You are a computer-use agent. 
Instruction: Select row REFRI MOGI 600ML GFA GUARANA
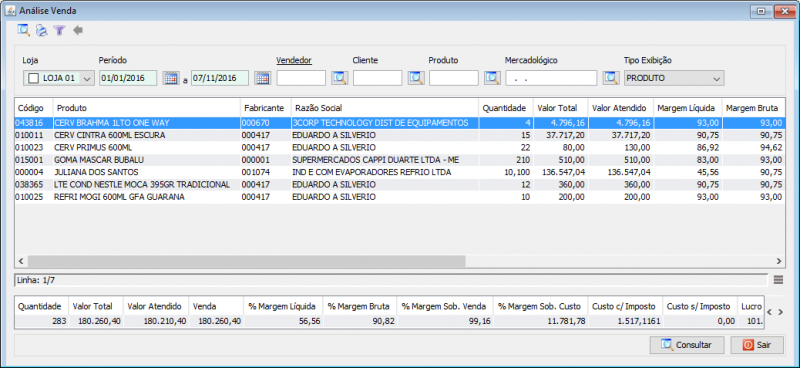[400, 197]
